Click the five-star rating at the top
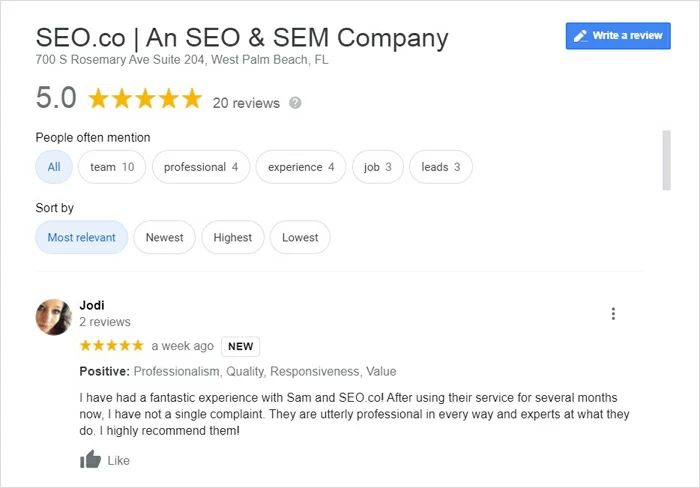Screen dimensions: 700x488 (x=145, y=99)
